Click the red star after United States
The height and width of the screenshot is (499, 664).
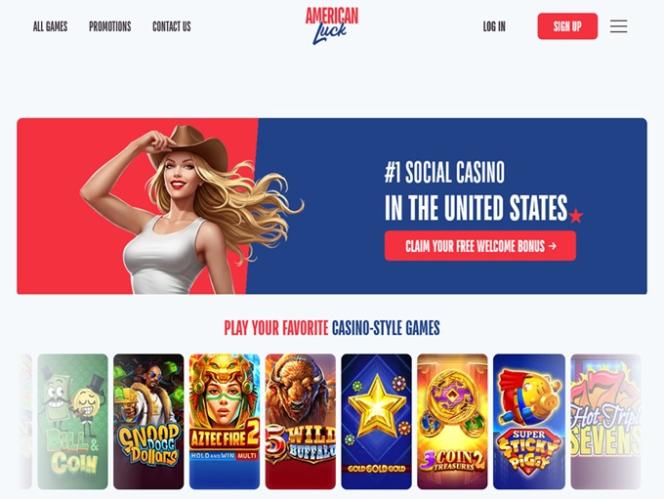(x=575, y=216)
